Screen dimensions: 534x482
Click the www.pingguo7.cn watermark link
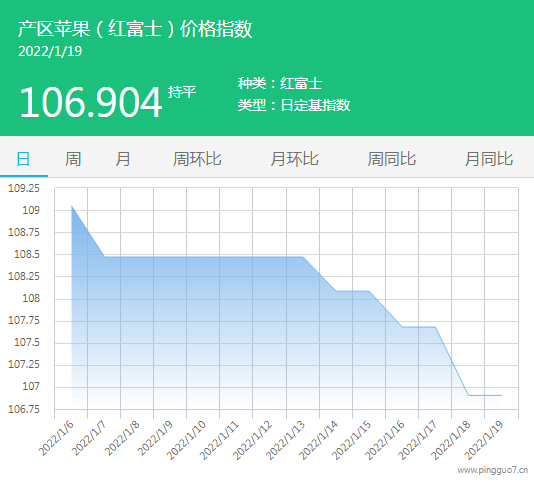pos(492,470)
